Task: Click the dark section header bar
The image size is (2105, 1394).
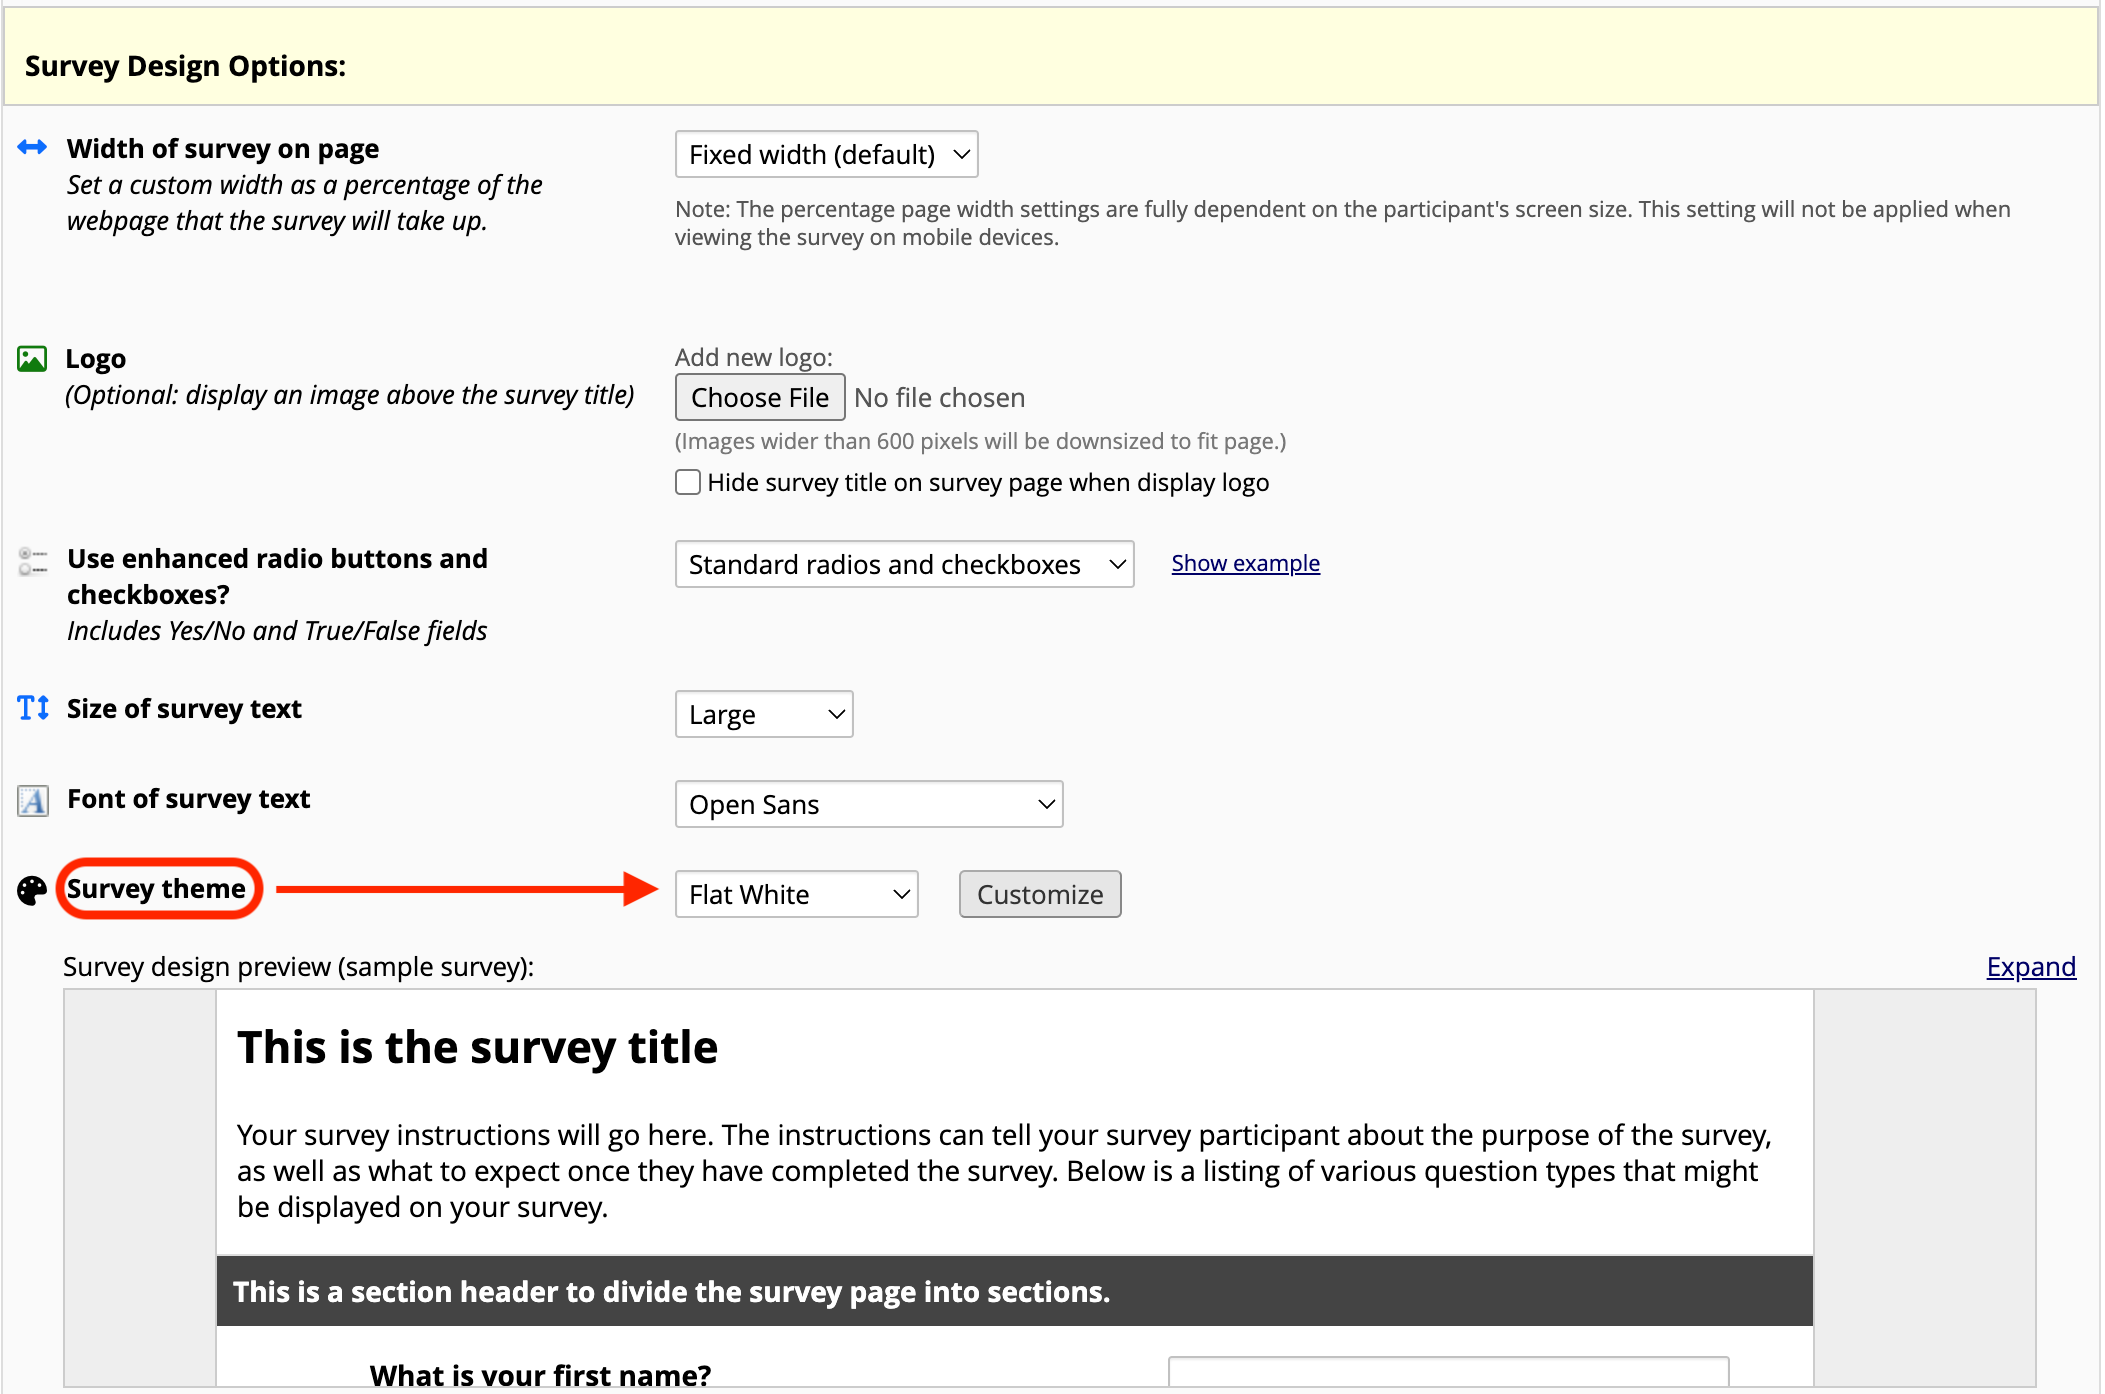Action: 1015,1291
